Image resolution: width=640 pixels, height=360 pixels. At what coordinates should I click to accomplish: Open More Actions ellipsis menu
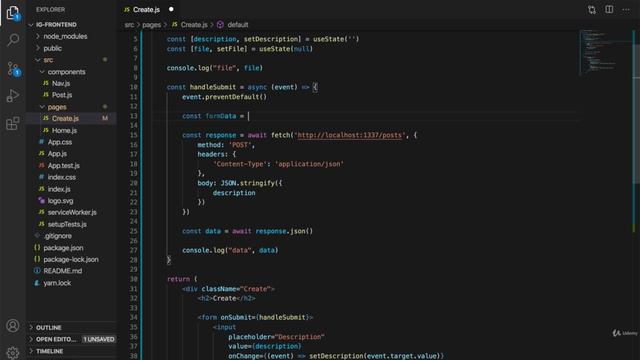click(626, 9)
